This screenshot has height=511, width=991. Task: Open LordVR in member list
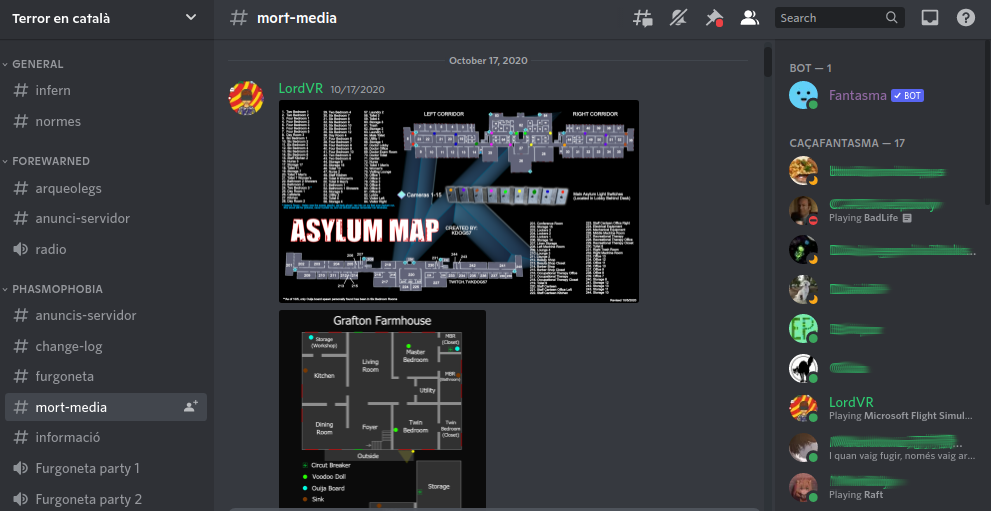[883, 408]
